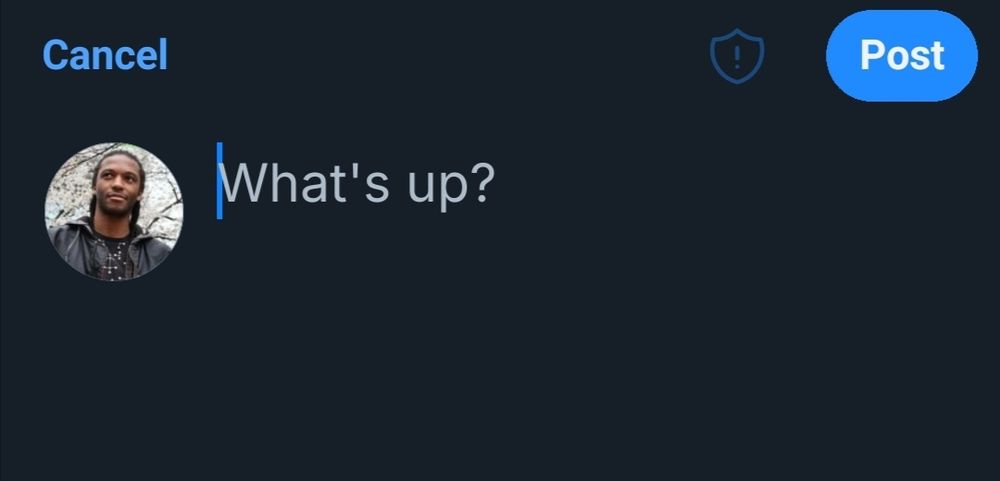This screenshot has width=1000, height=481.
Task: Click the shield content warning icon
Action: click(x=737, y=56)
